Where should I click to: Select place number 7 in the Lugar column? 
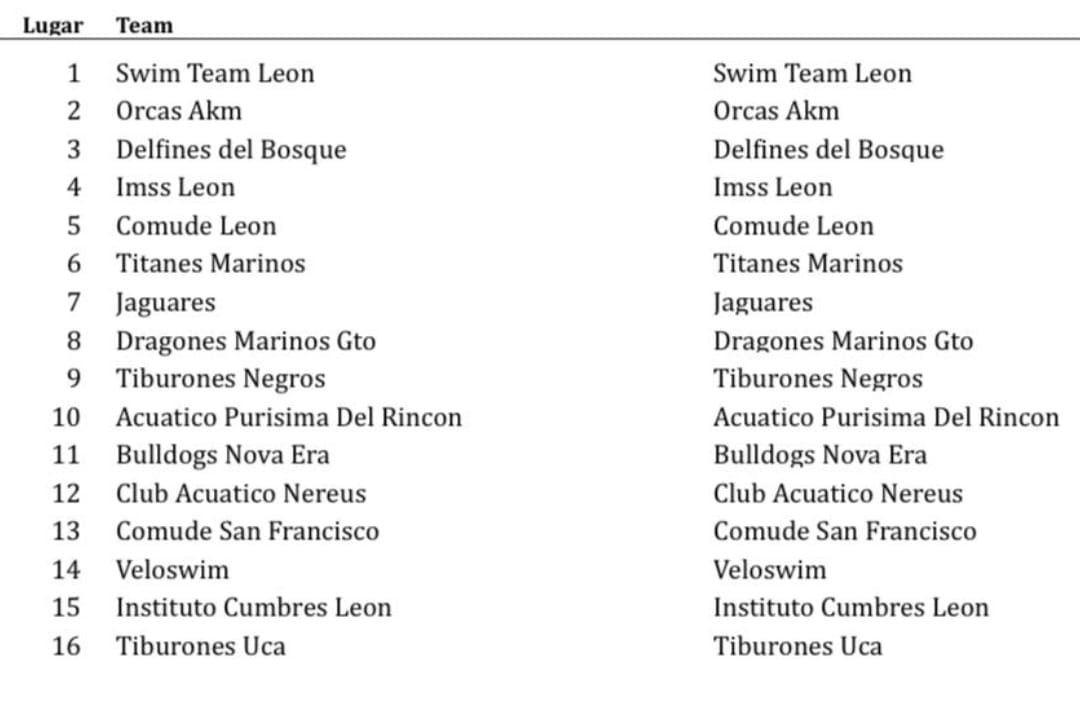click(x=73, y=302)
